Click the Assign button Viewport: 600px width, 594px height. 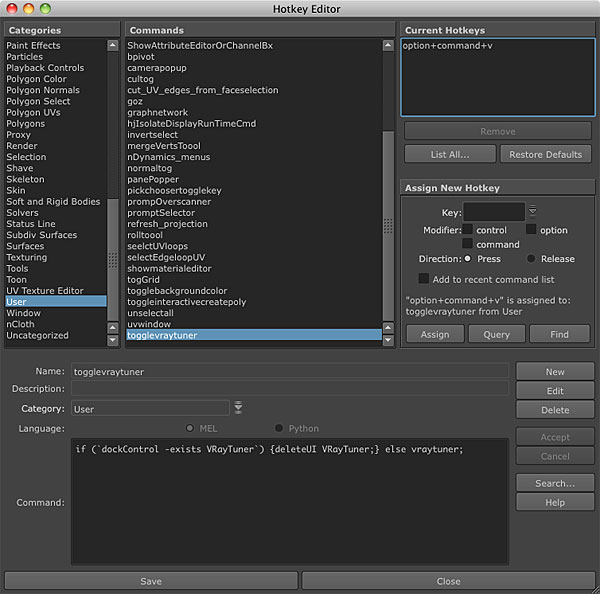[435, 334]
